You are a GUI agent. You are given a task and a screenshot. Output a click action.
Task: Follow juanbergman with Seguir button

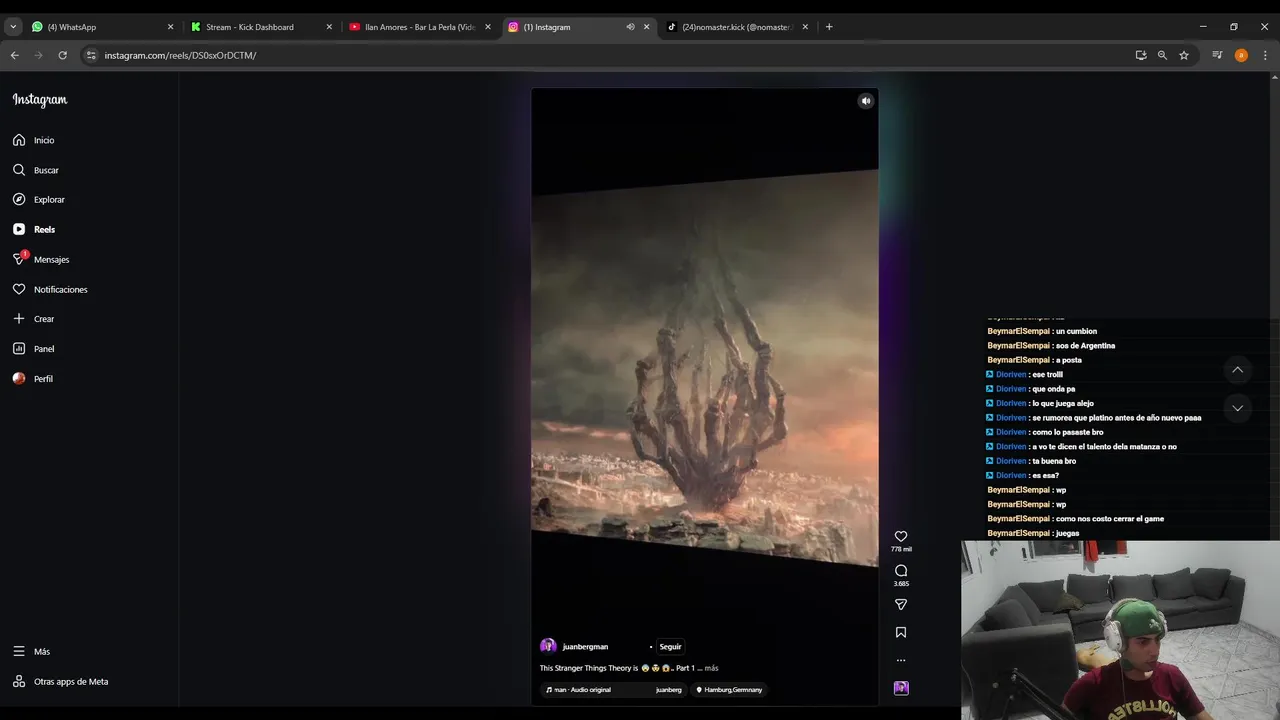[670, 647]
